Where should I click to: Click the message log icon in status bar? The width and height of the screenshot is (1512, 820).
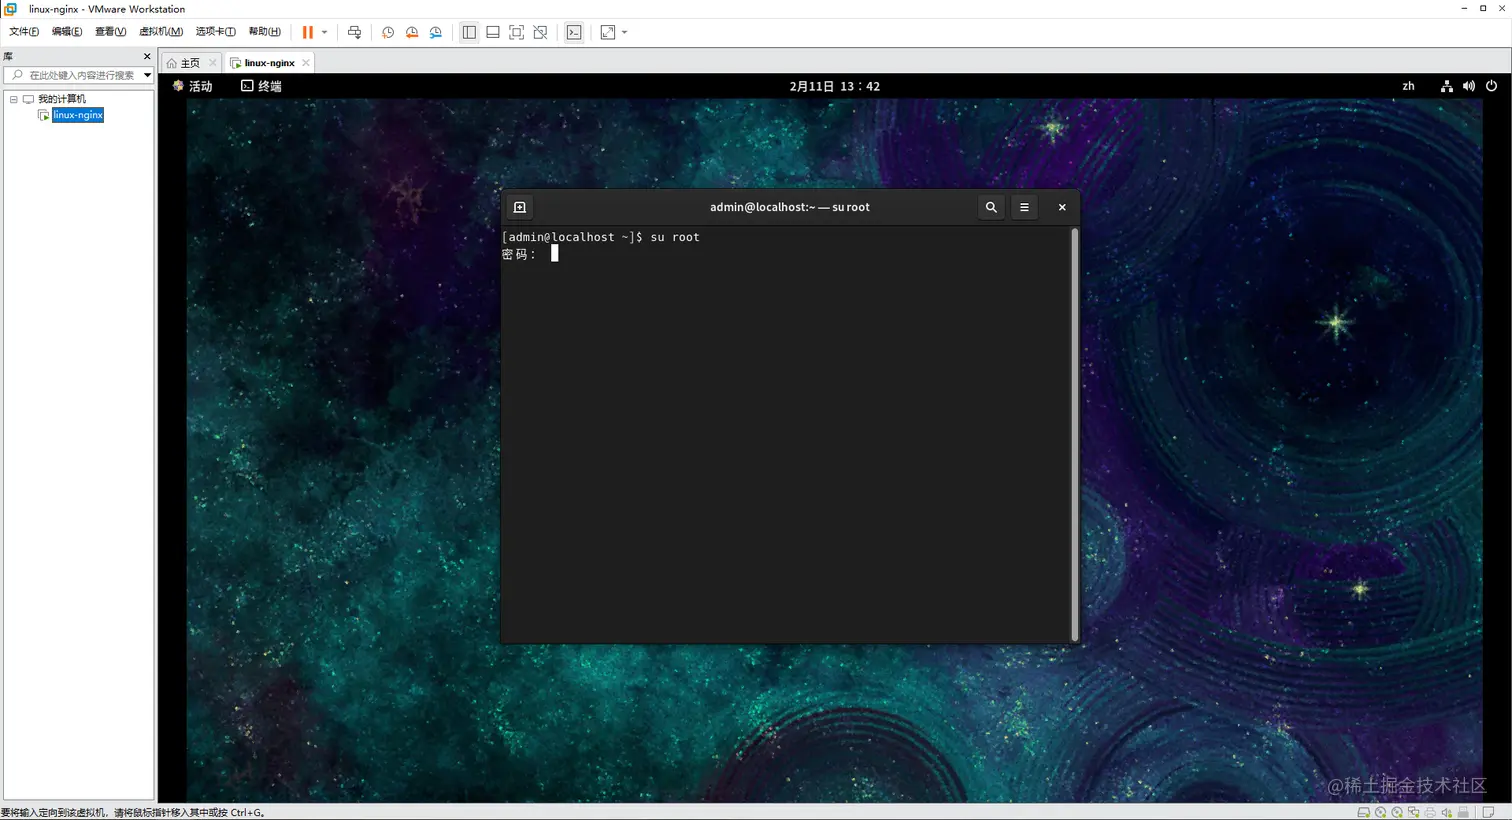pyautogui.click(x=1488, y=812)
